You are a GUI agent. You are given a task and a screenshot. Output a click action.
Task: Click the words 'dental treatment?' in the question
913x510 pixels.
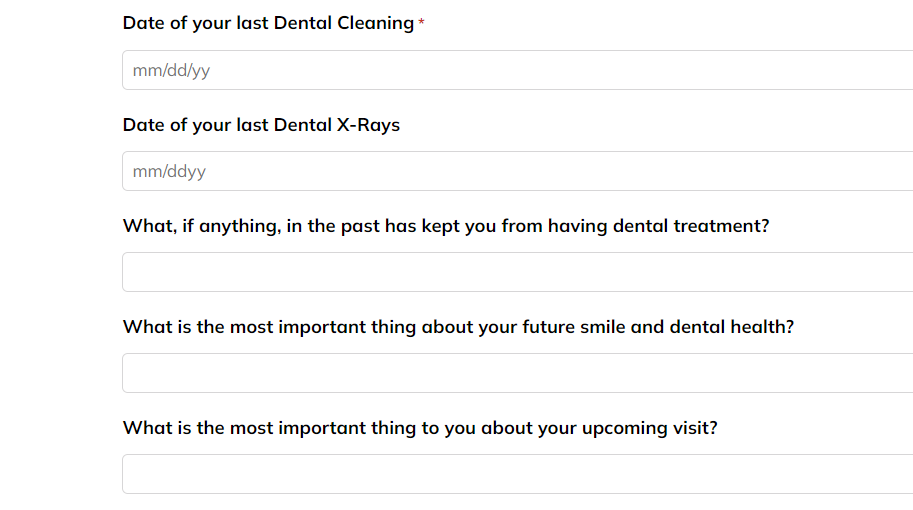point(691,226)
